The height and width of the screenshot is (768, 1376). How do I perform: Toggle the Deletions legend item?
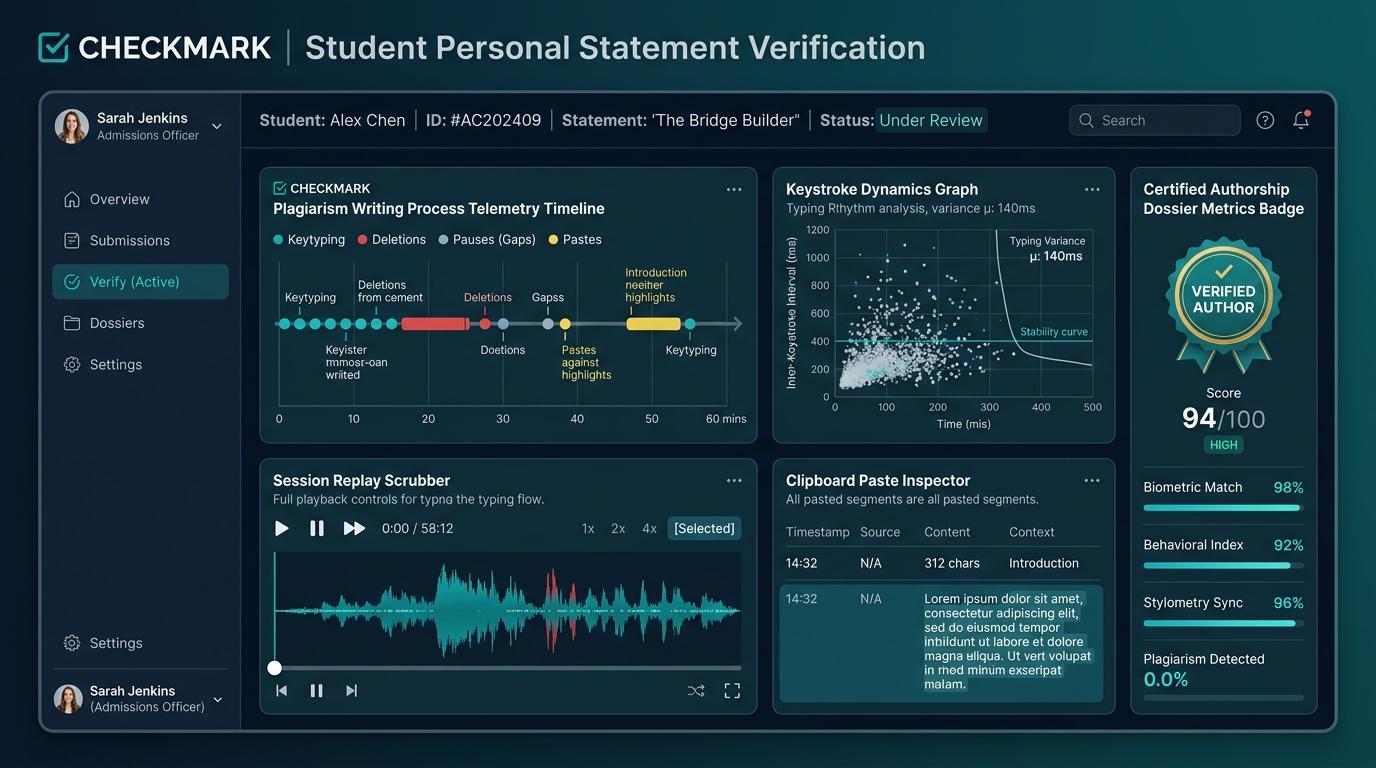click(x=392, y=240)
